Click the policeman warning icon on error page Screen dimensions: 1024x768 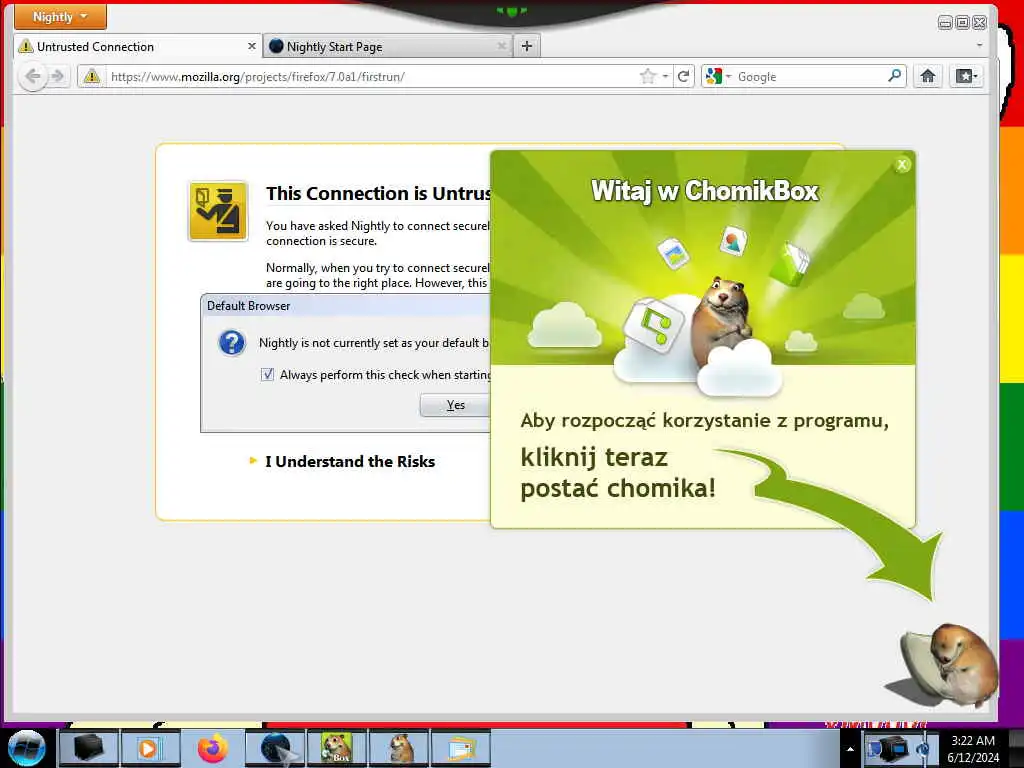click(218, 211)
